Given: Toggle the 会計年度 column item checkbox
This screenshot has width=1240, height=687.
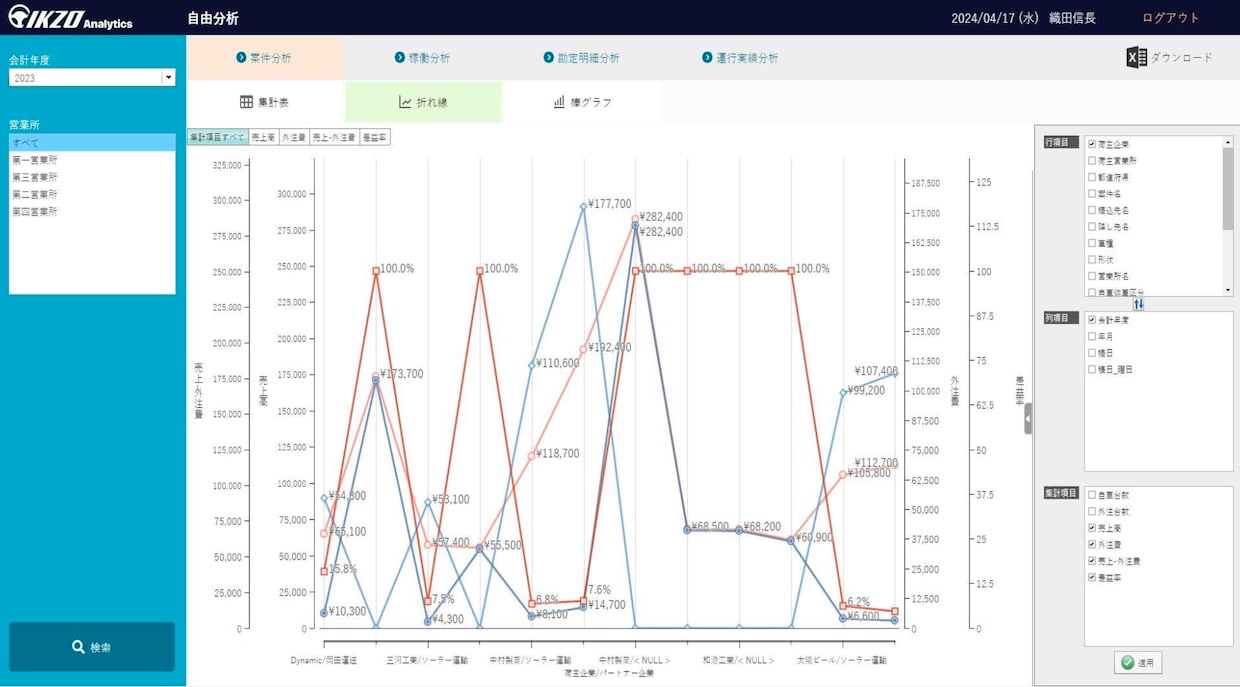Looking at the screenshot, I should (x=1092, y=320).
